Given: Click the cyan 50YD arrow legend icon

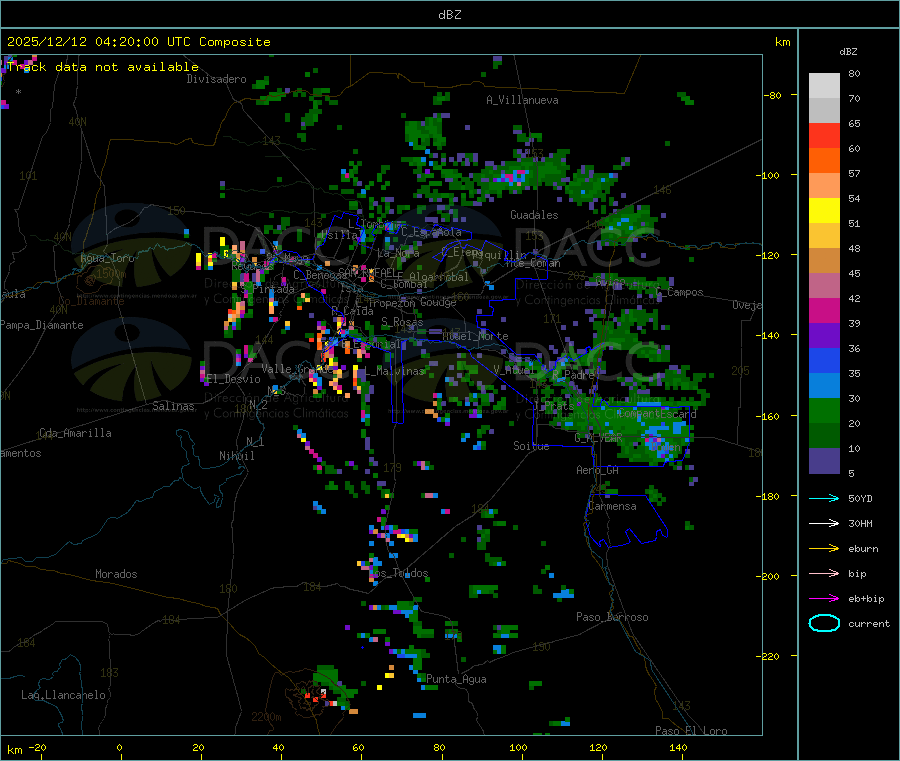Looking at the screenshot, I should tap(824, 498).
